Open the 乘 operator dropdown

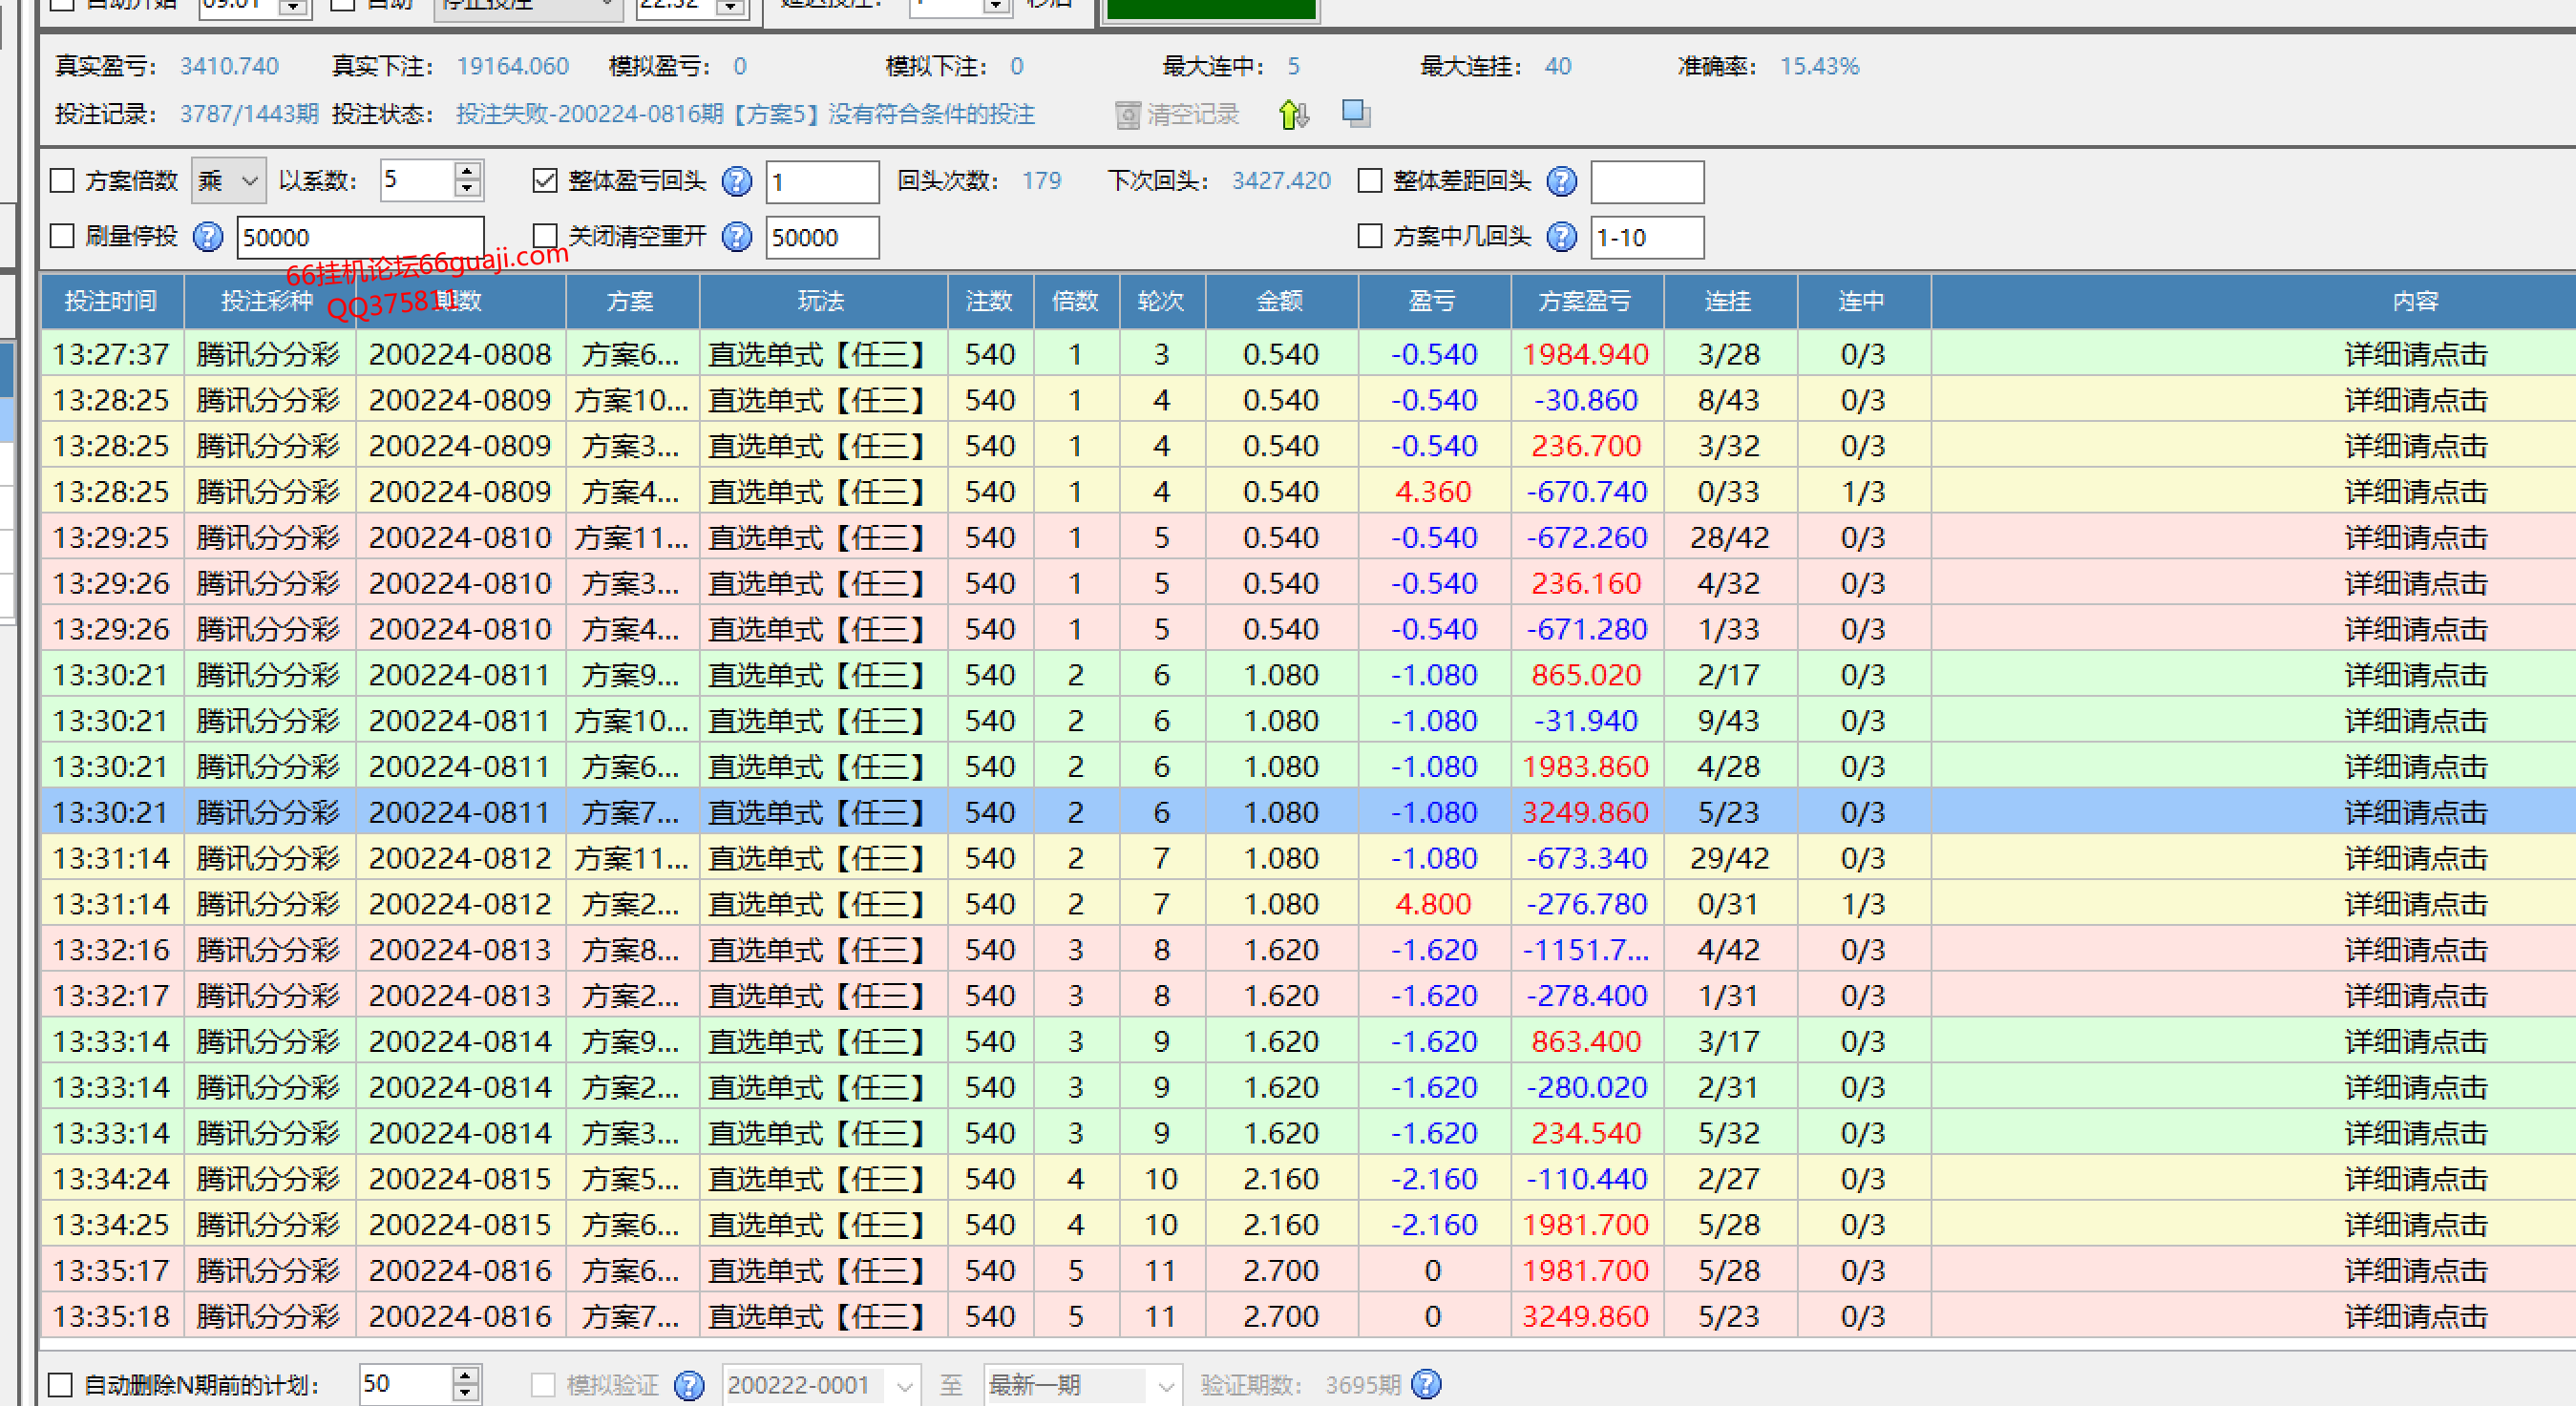pyautogui.click(x=229, y=181)
